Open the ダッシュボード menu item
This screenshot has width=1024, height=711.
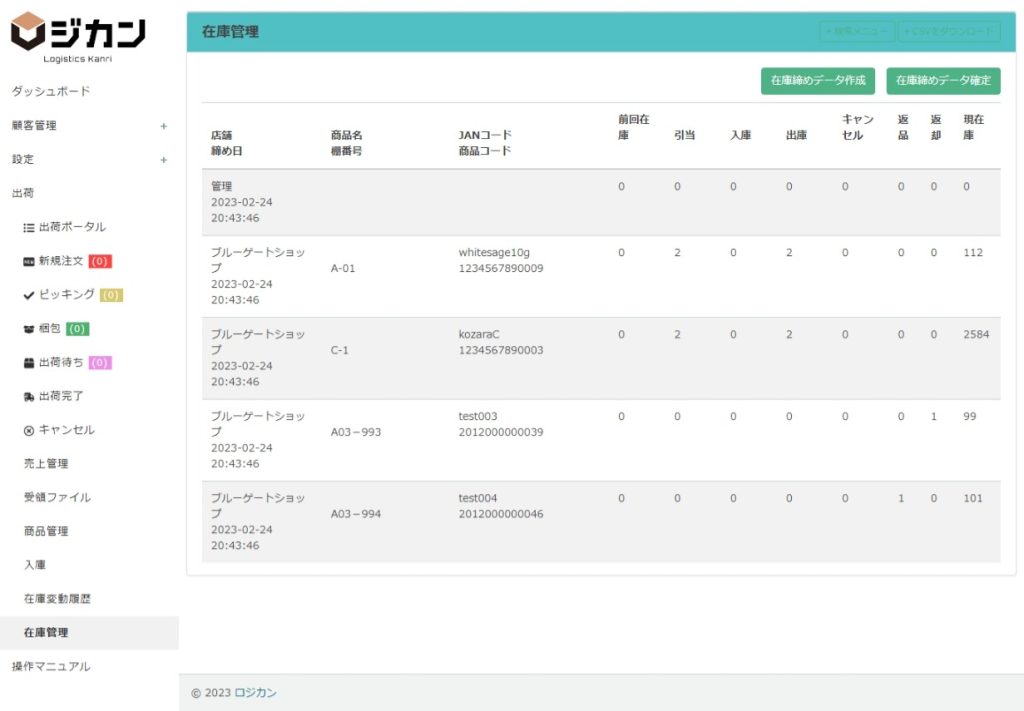click(51, 92)
